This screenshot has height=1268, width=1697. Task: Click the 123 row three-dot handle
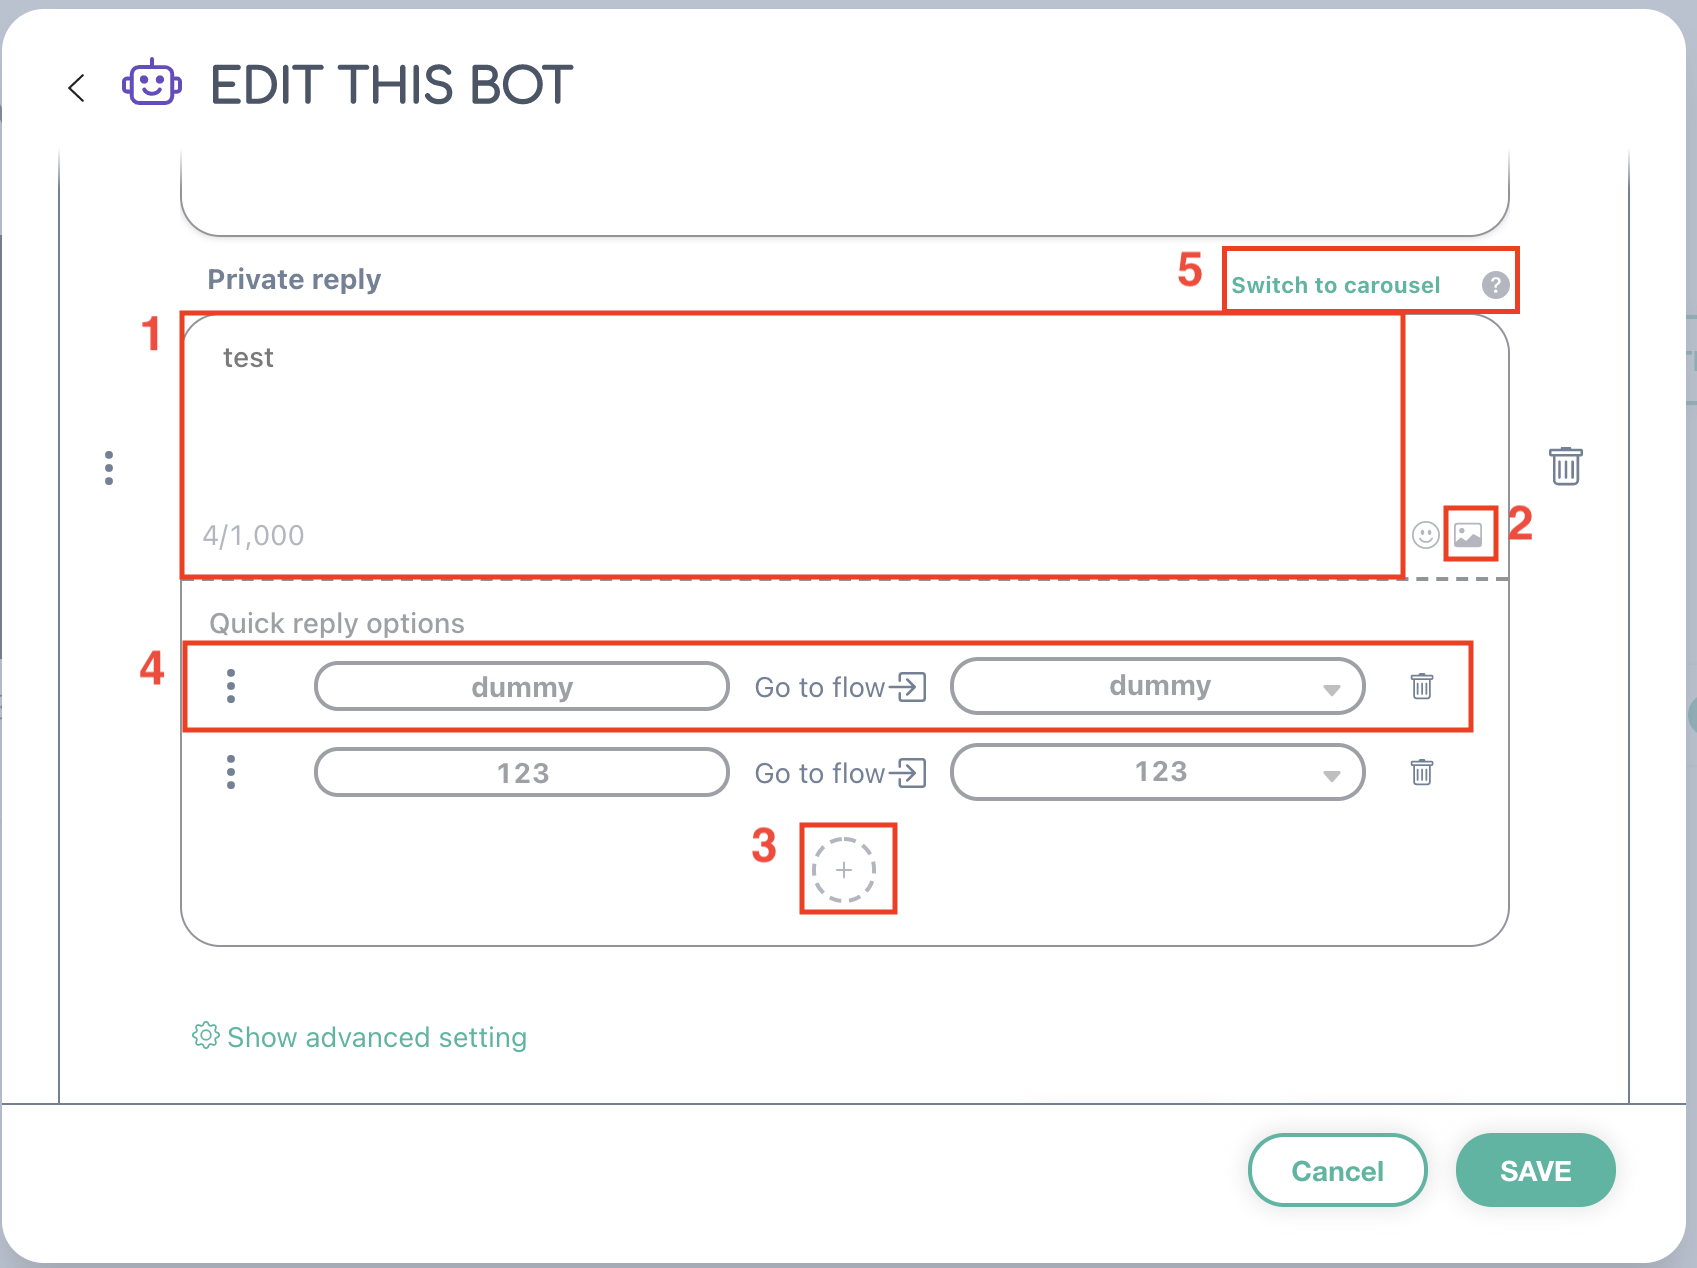pyautogui.click(x=231, y=772)
